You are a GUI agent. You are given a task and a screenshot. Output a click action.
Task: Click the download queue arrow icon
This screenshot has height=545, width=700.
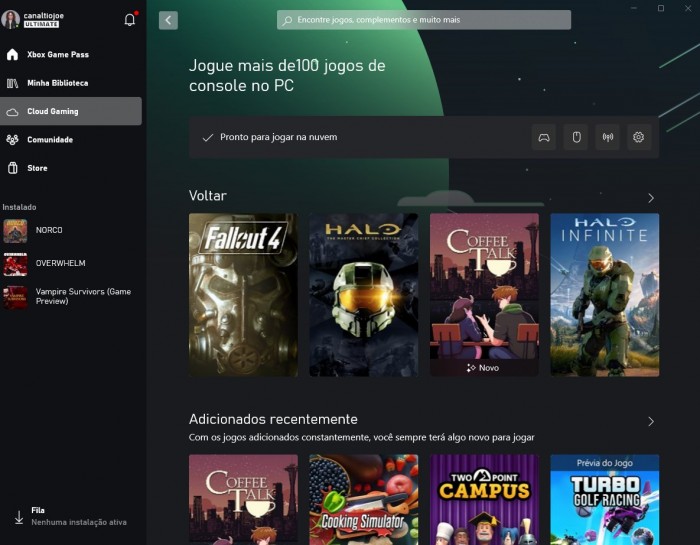click(x=19, y=517)
